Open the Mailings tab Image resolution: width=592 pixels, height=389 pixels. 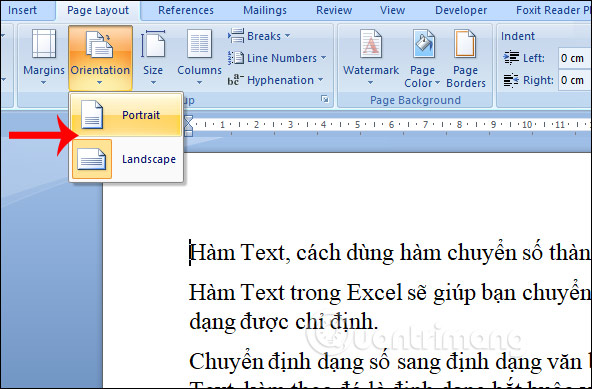[265, 10]
